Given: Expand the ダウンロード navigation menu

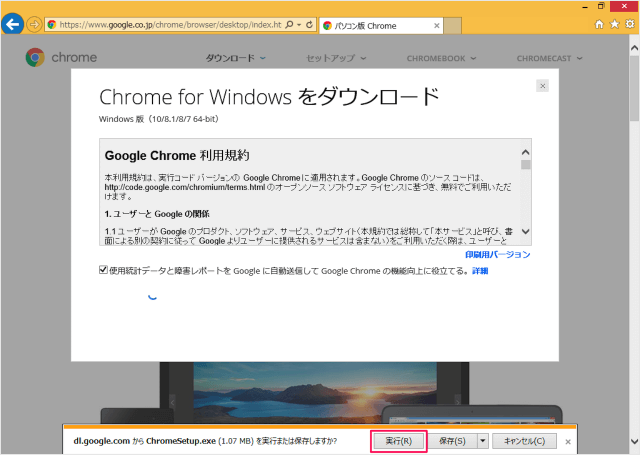Looking at the screenshot, I should pyautogui.click(x=235, y=59).
